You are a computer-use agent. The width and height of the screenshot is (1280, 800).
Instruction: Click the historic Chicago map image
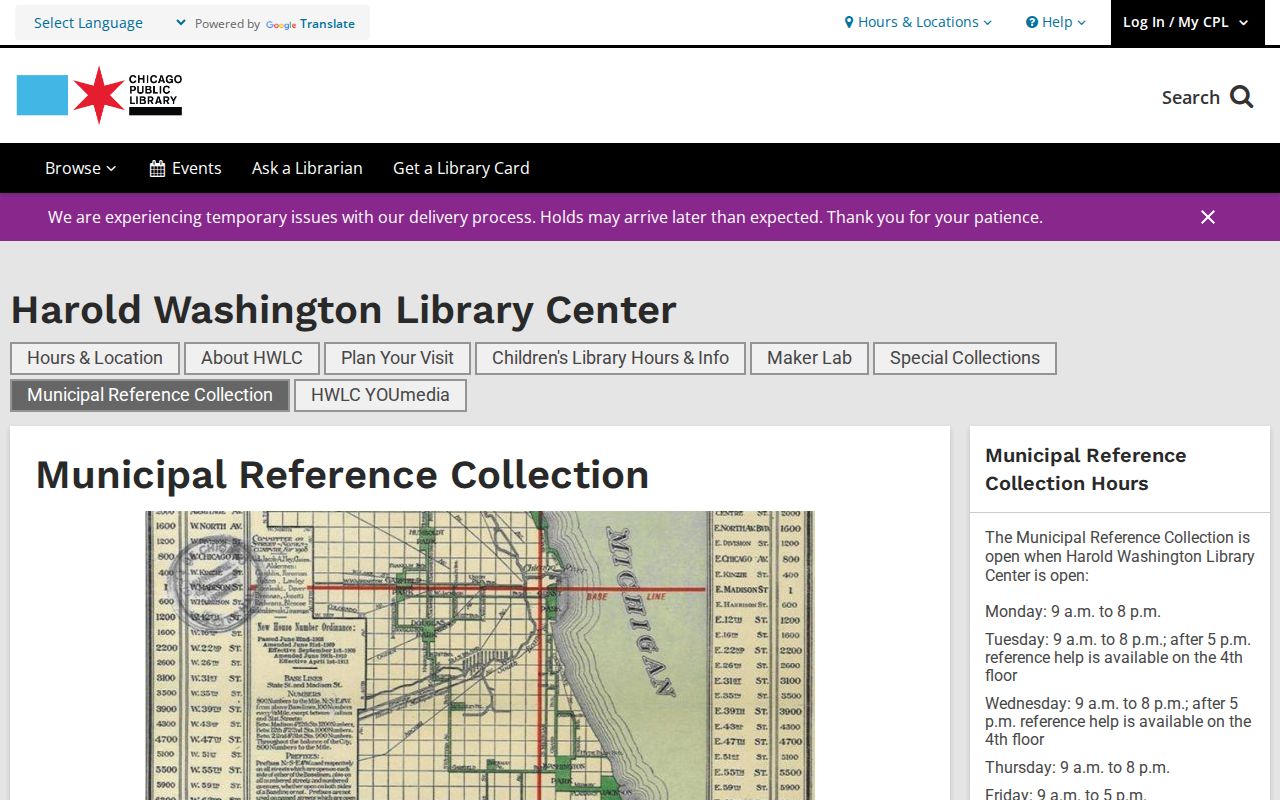pos(480,655)
